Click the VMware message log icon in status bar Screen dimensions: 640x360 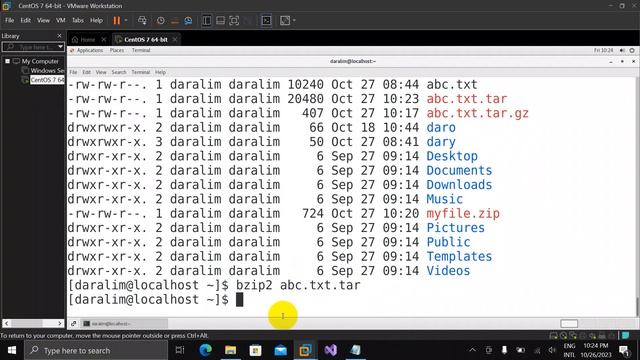tap(625, 336)
